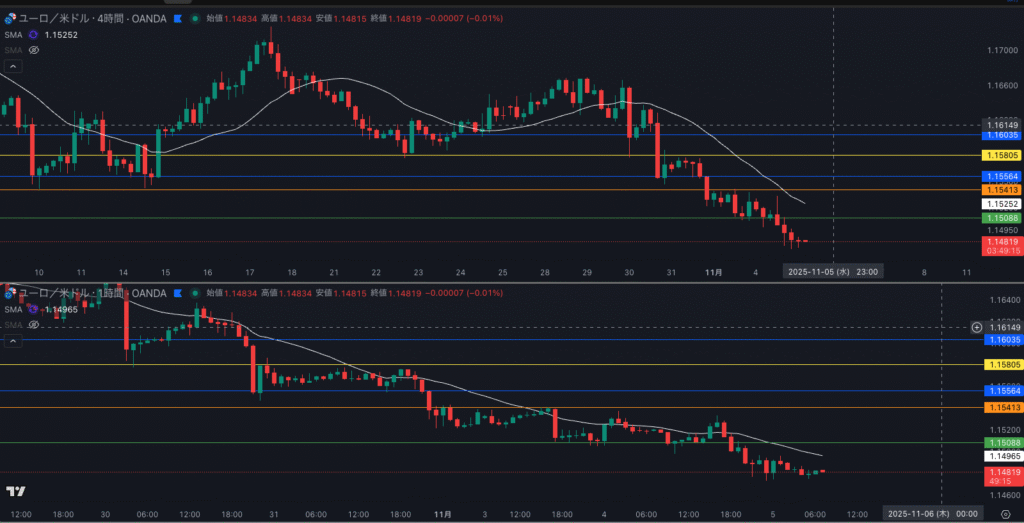This screenshot has width=1024, height=523.
Task: Collapse the indicator legend on 4-hour chart
Action: [13, 66]
